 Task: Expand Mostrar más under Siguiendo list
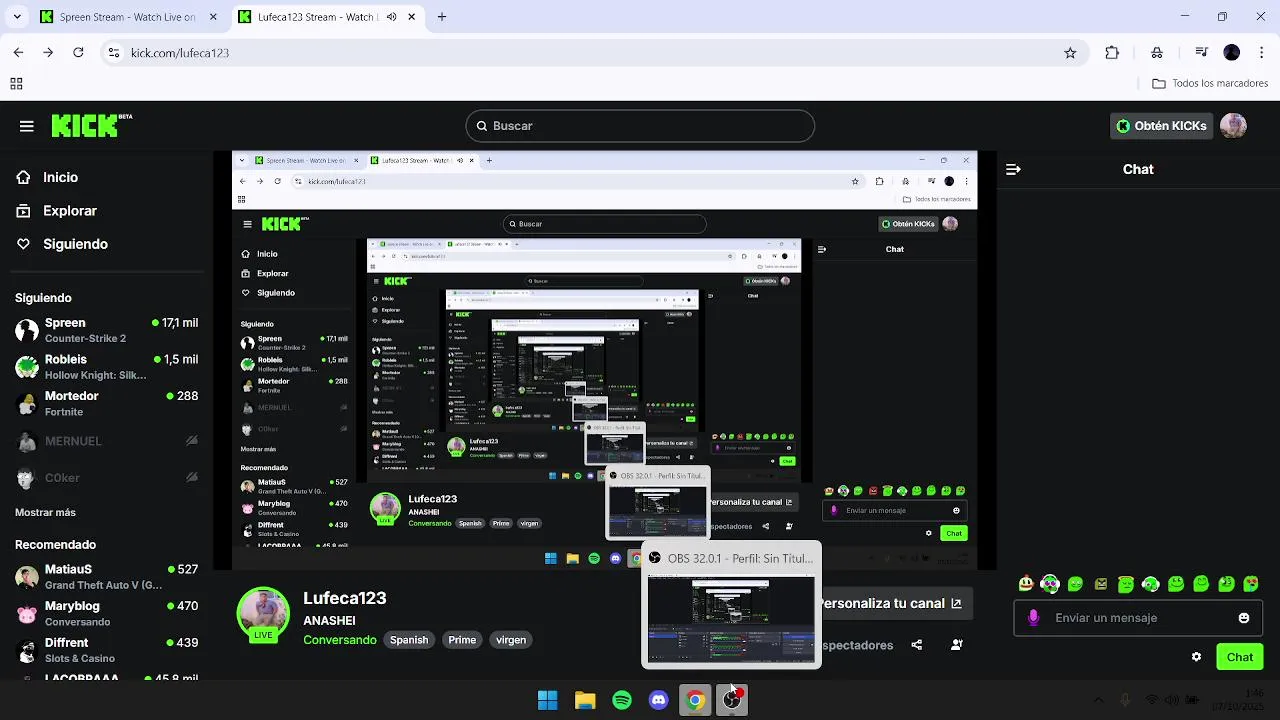[x=45, y=512]
